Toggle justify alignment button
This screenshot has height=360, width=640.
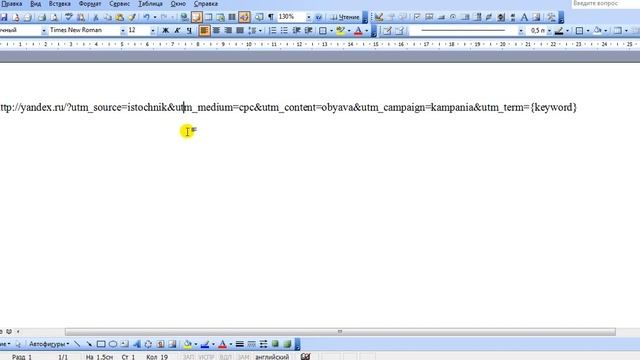(240, 31)
